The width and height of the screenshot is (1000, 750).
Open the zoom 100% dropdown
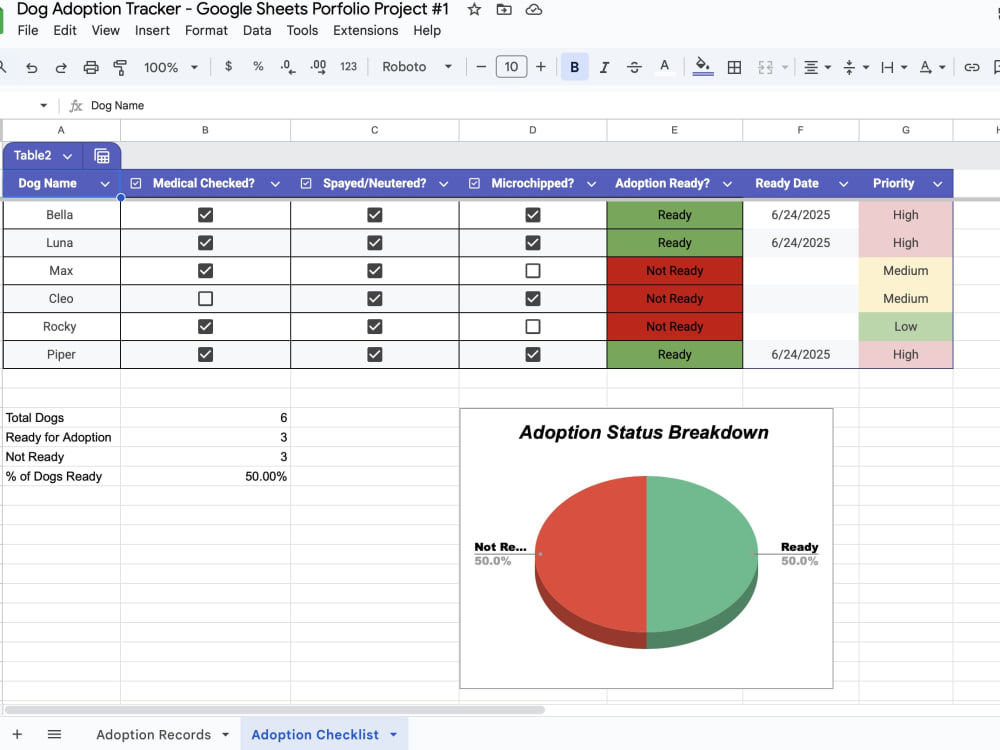pos(171,67)
